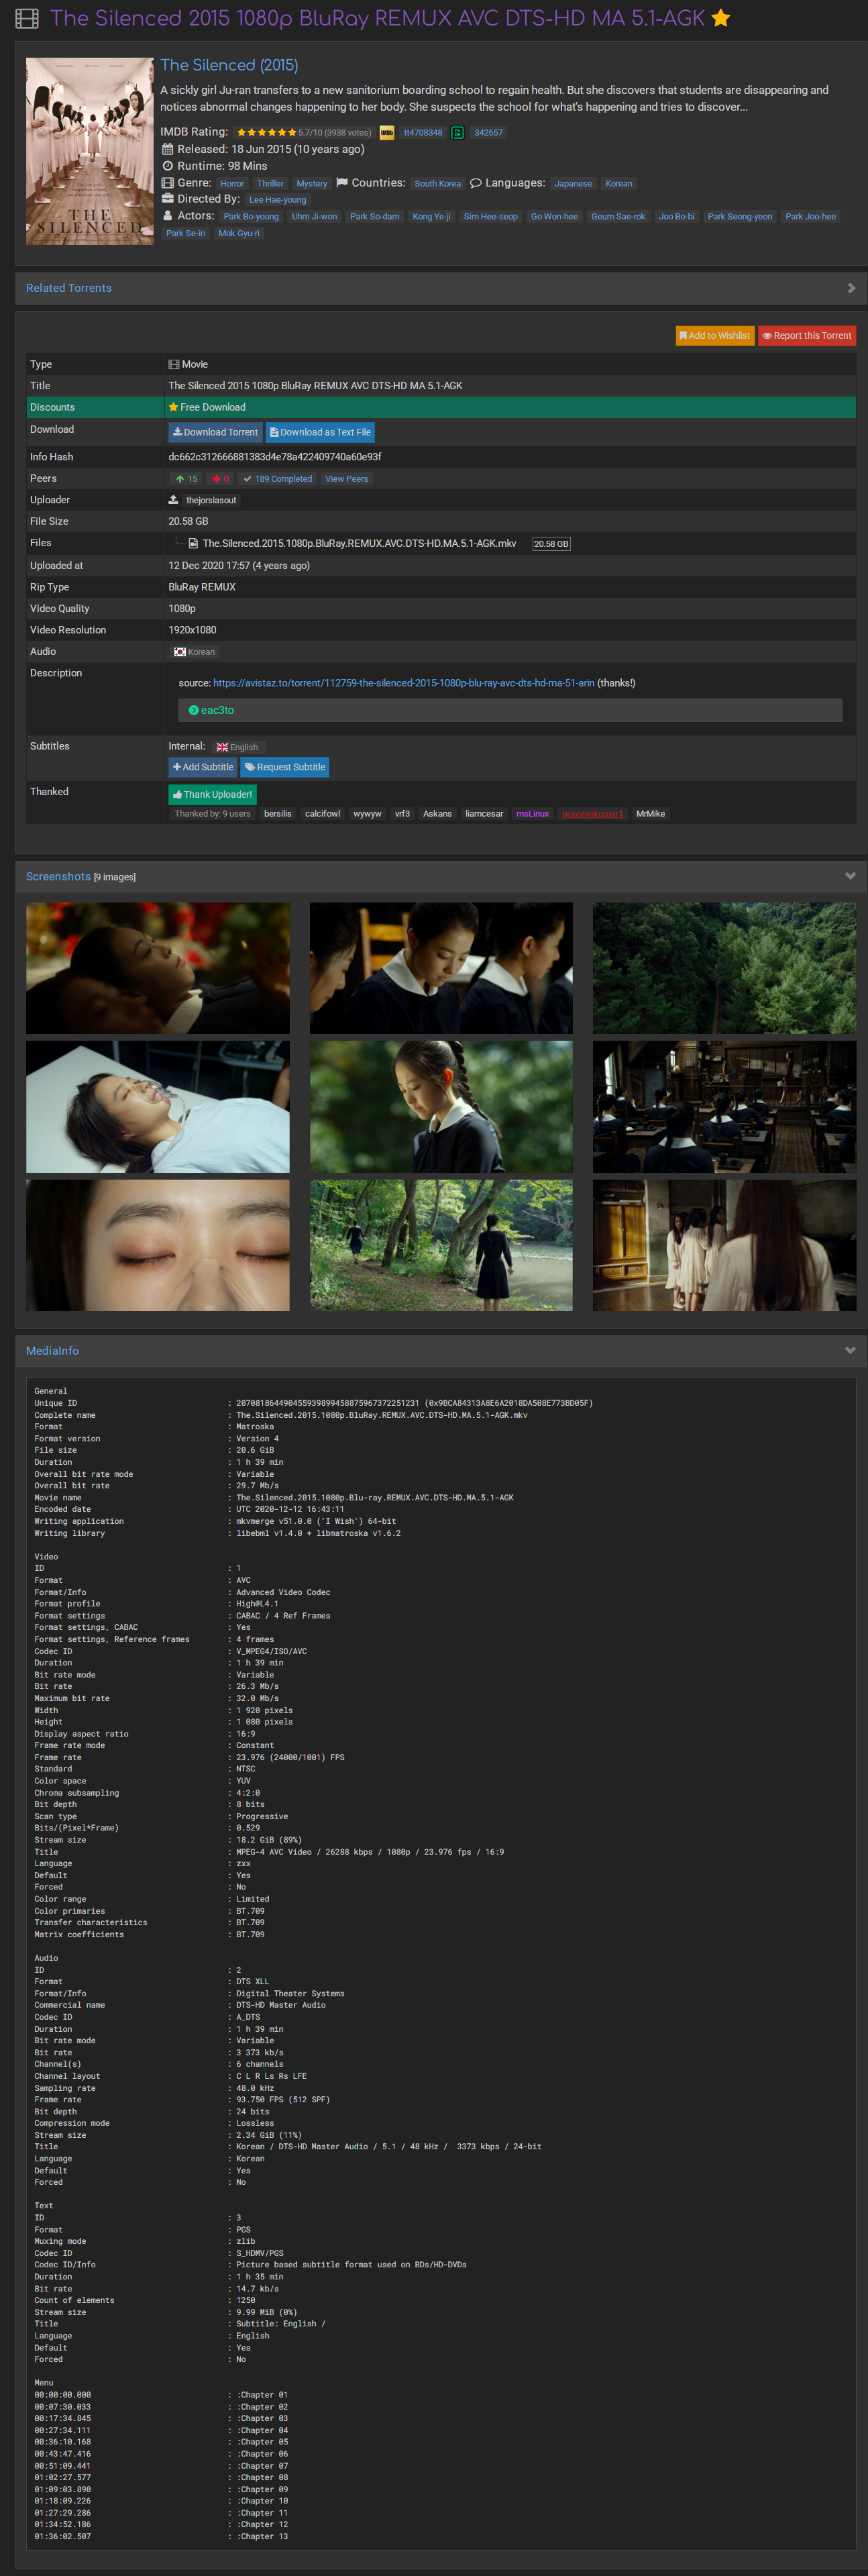Image resolution: width=868 pixels, height=2576 pixels.
Task: Click the Request Subtitle button
Action: (285, 767)
